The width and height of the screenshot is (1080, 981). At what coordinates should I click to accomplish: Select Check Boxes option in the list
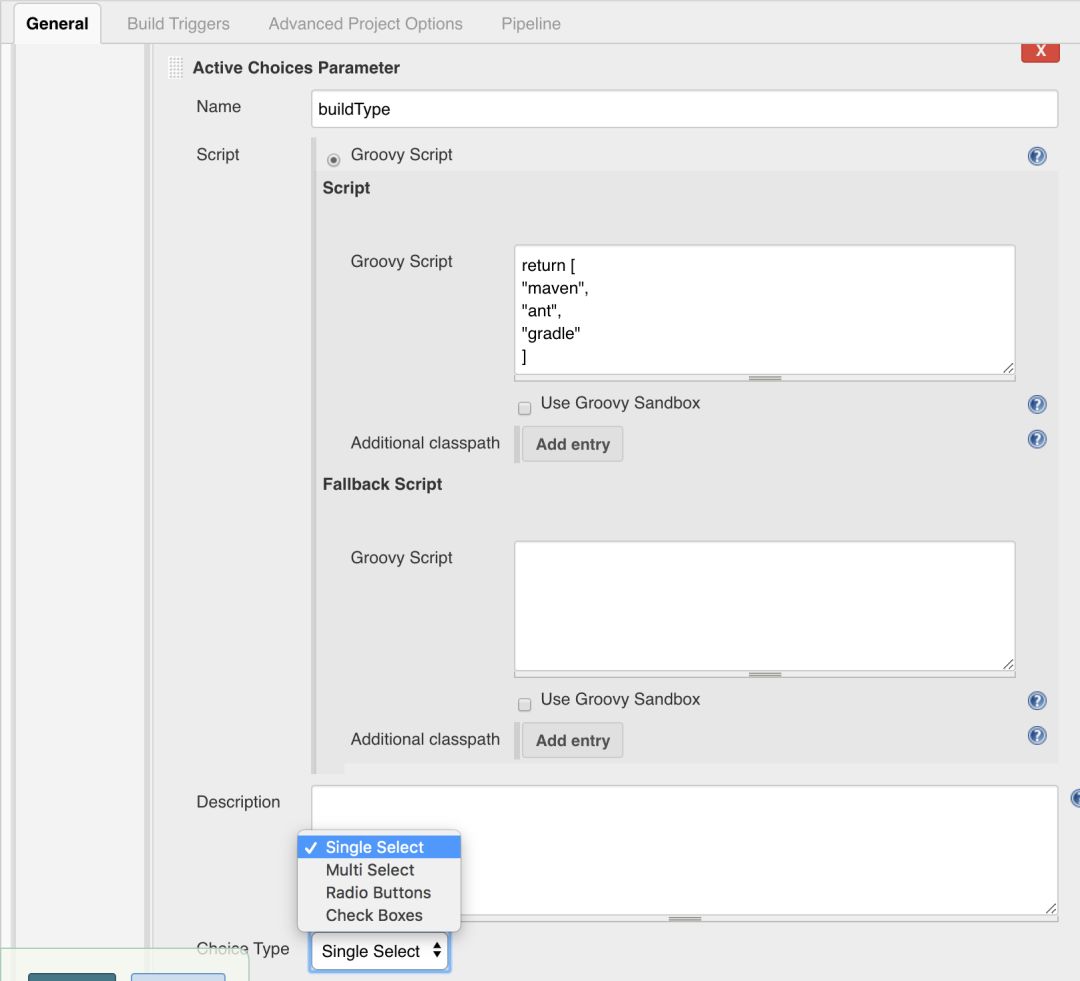pyautogui.click(x=374, y=915)
